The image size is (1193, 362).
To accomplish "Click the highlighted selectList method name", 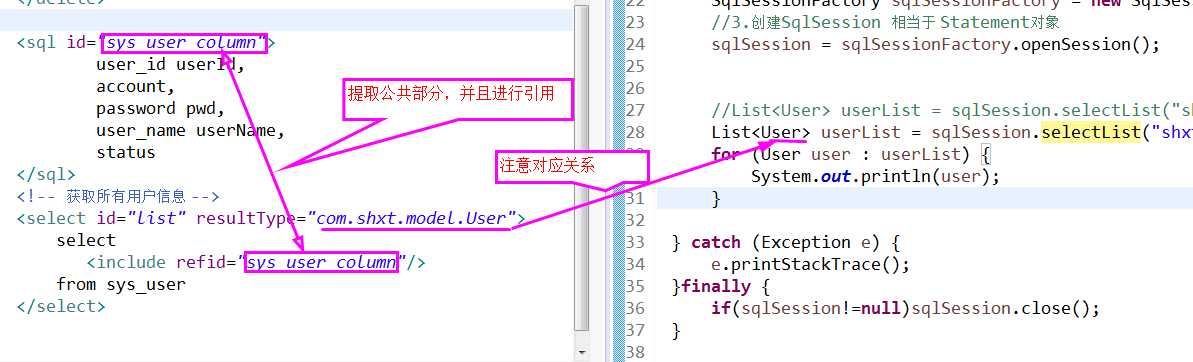I will [x=1090, y=132].
